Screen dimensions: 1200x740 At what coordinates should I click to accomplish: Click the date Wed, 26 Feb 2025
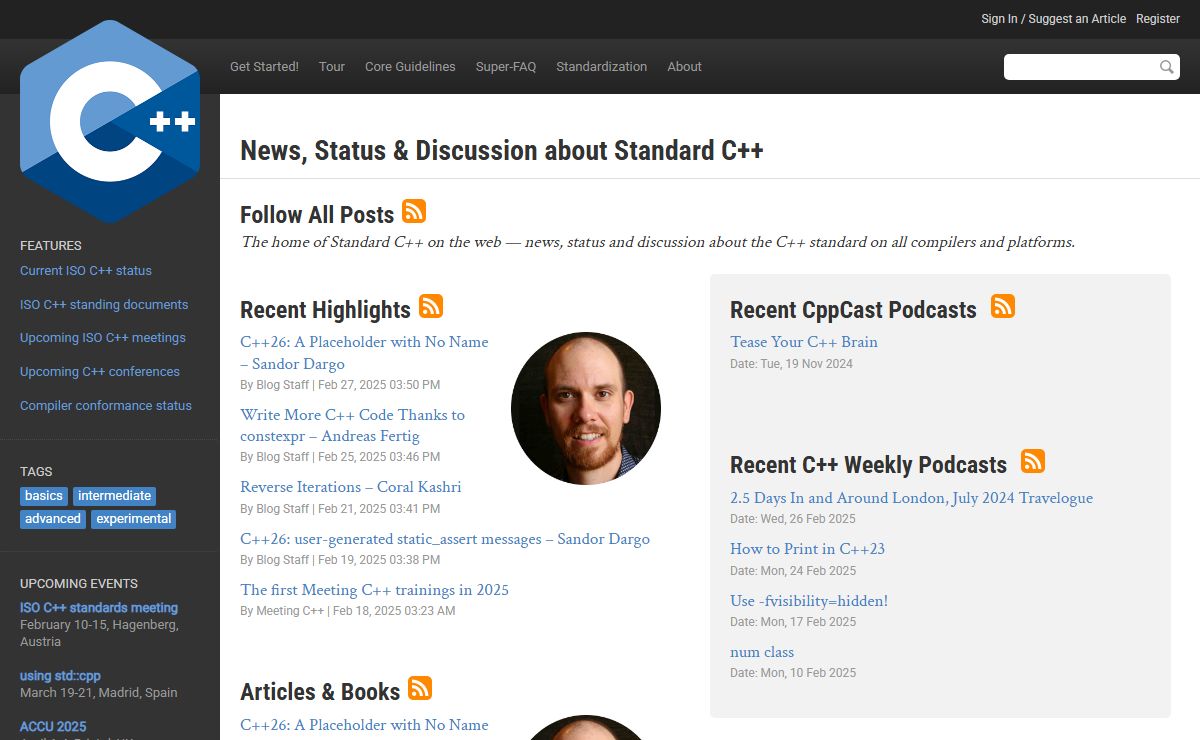pyautogui.click(x=808, y=519)
